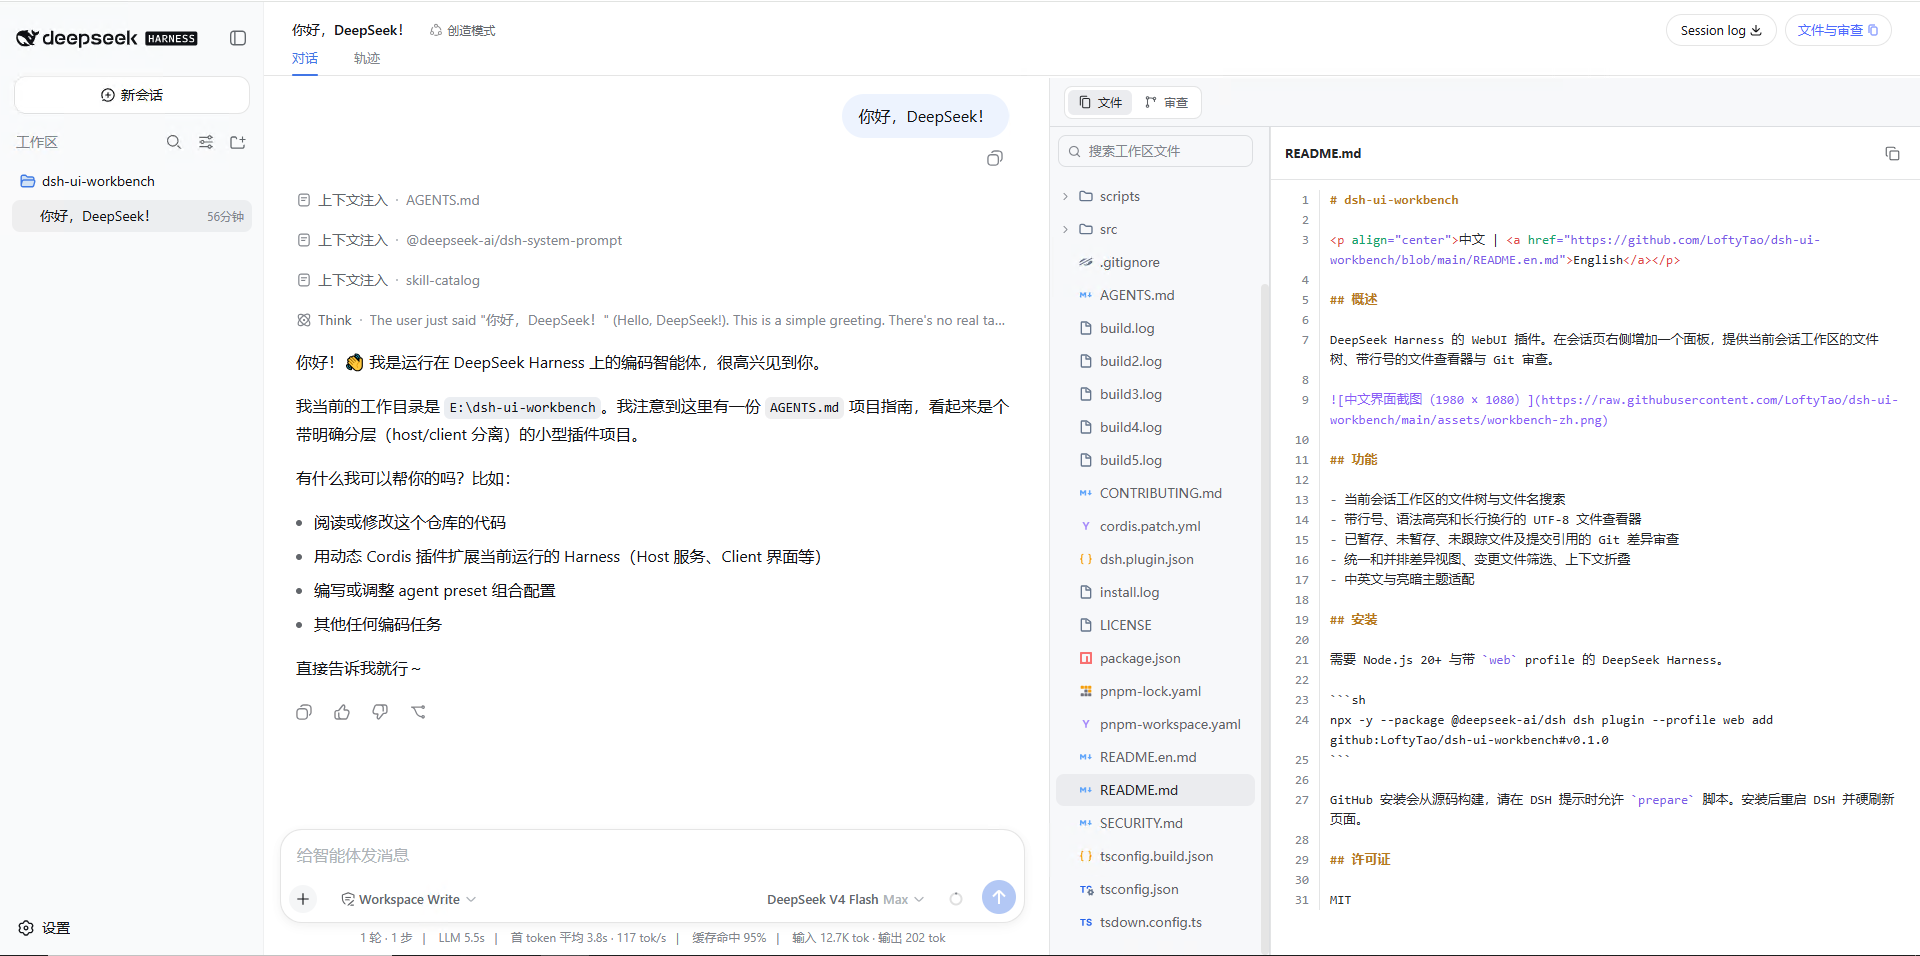Select the 文件 tab in right panel
This screenshot has width=1920, height=956.
tap(1100, 102)
